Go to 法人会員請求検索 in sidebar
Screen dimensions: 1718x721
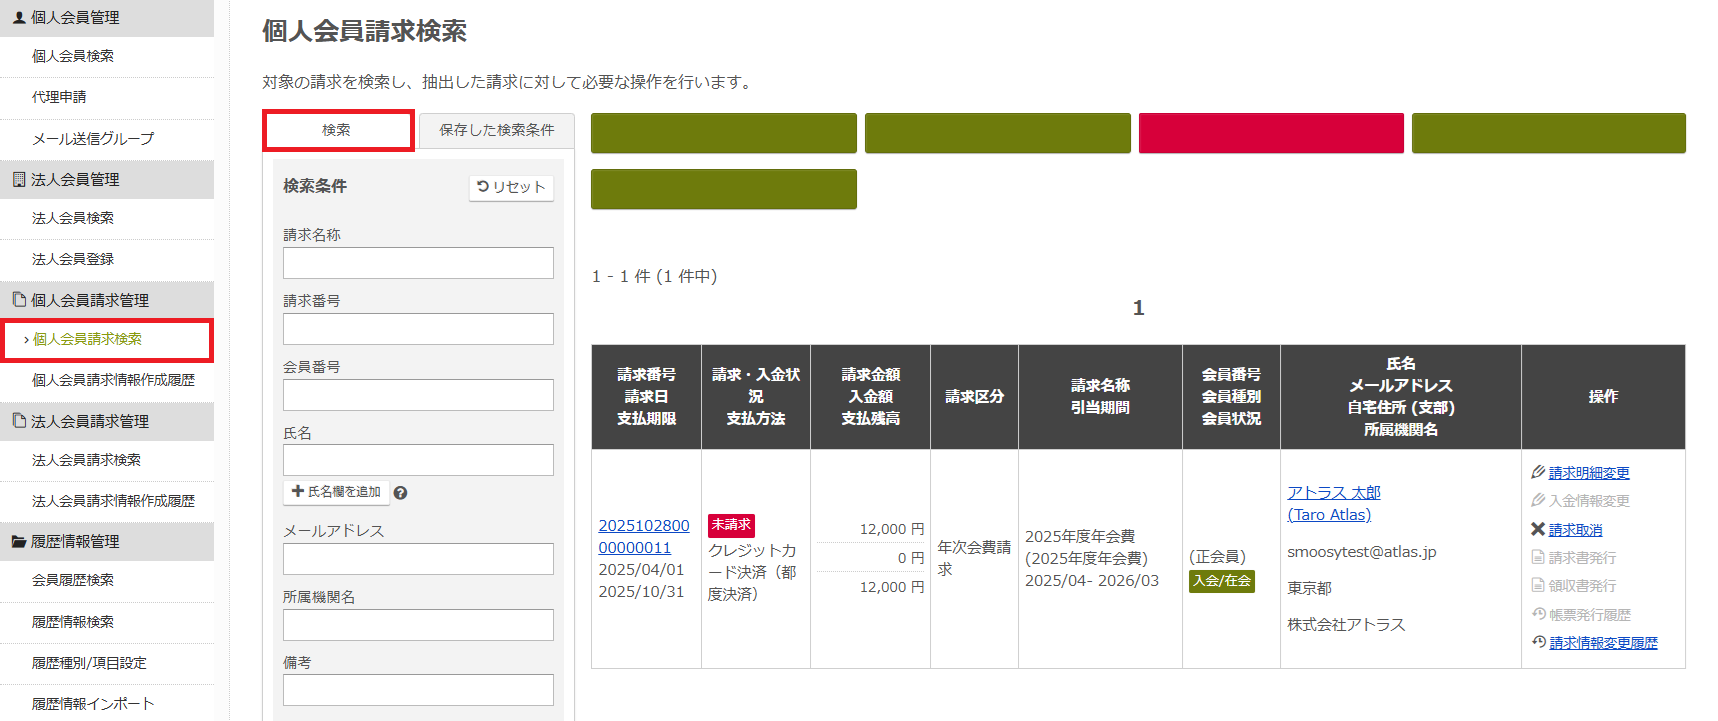[86, 460]
